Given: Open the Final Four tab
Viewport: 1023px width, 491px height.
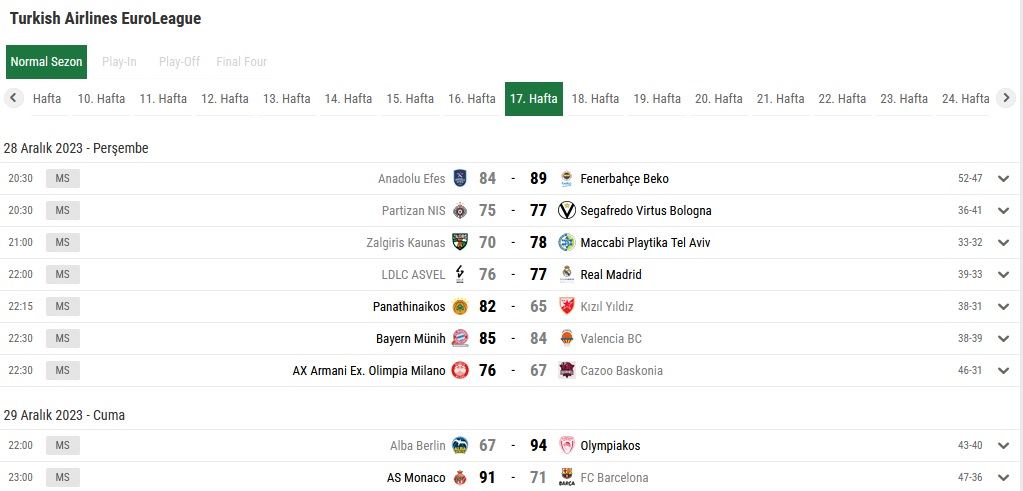Looking at the screenshot, I should pos(242,62).
